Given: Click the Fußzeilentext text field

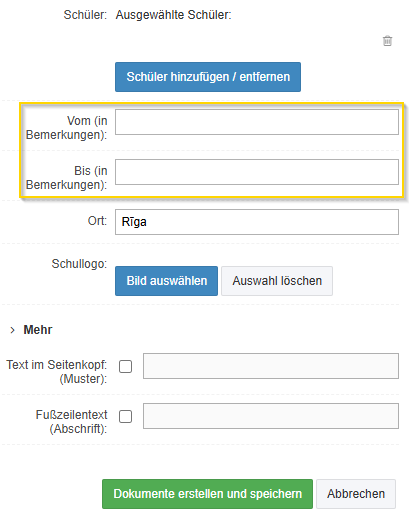Looking at the screenshot, I should tap(271, 416).
